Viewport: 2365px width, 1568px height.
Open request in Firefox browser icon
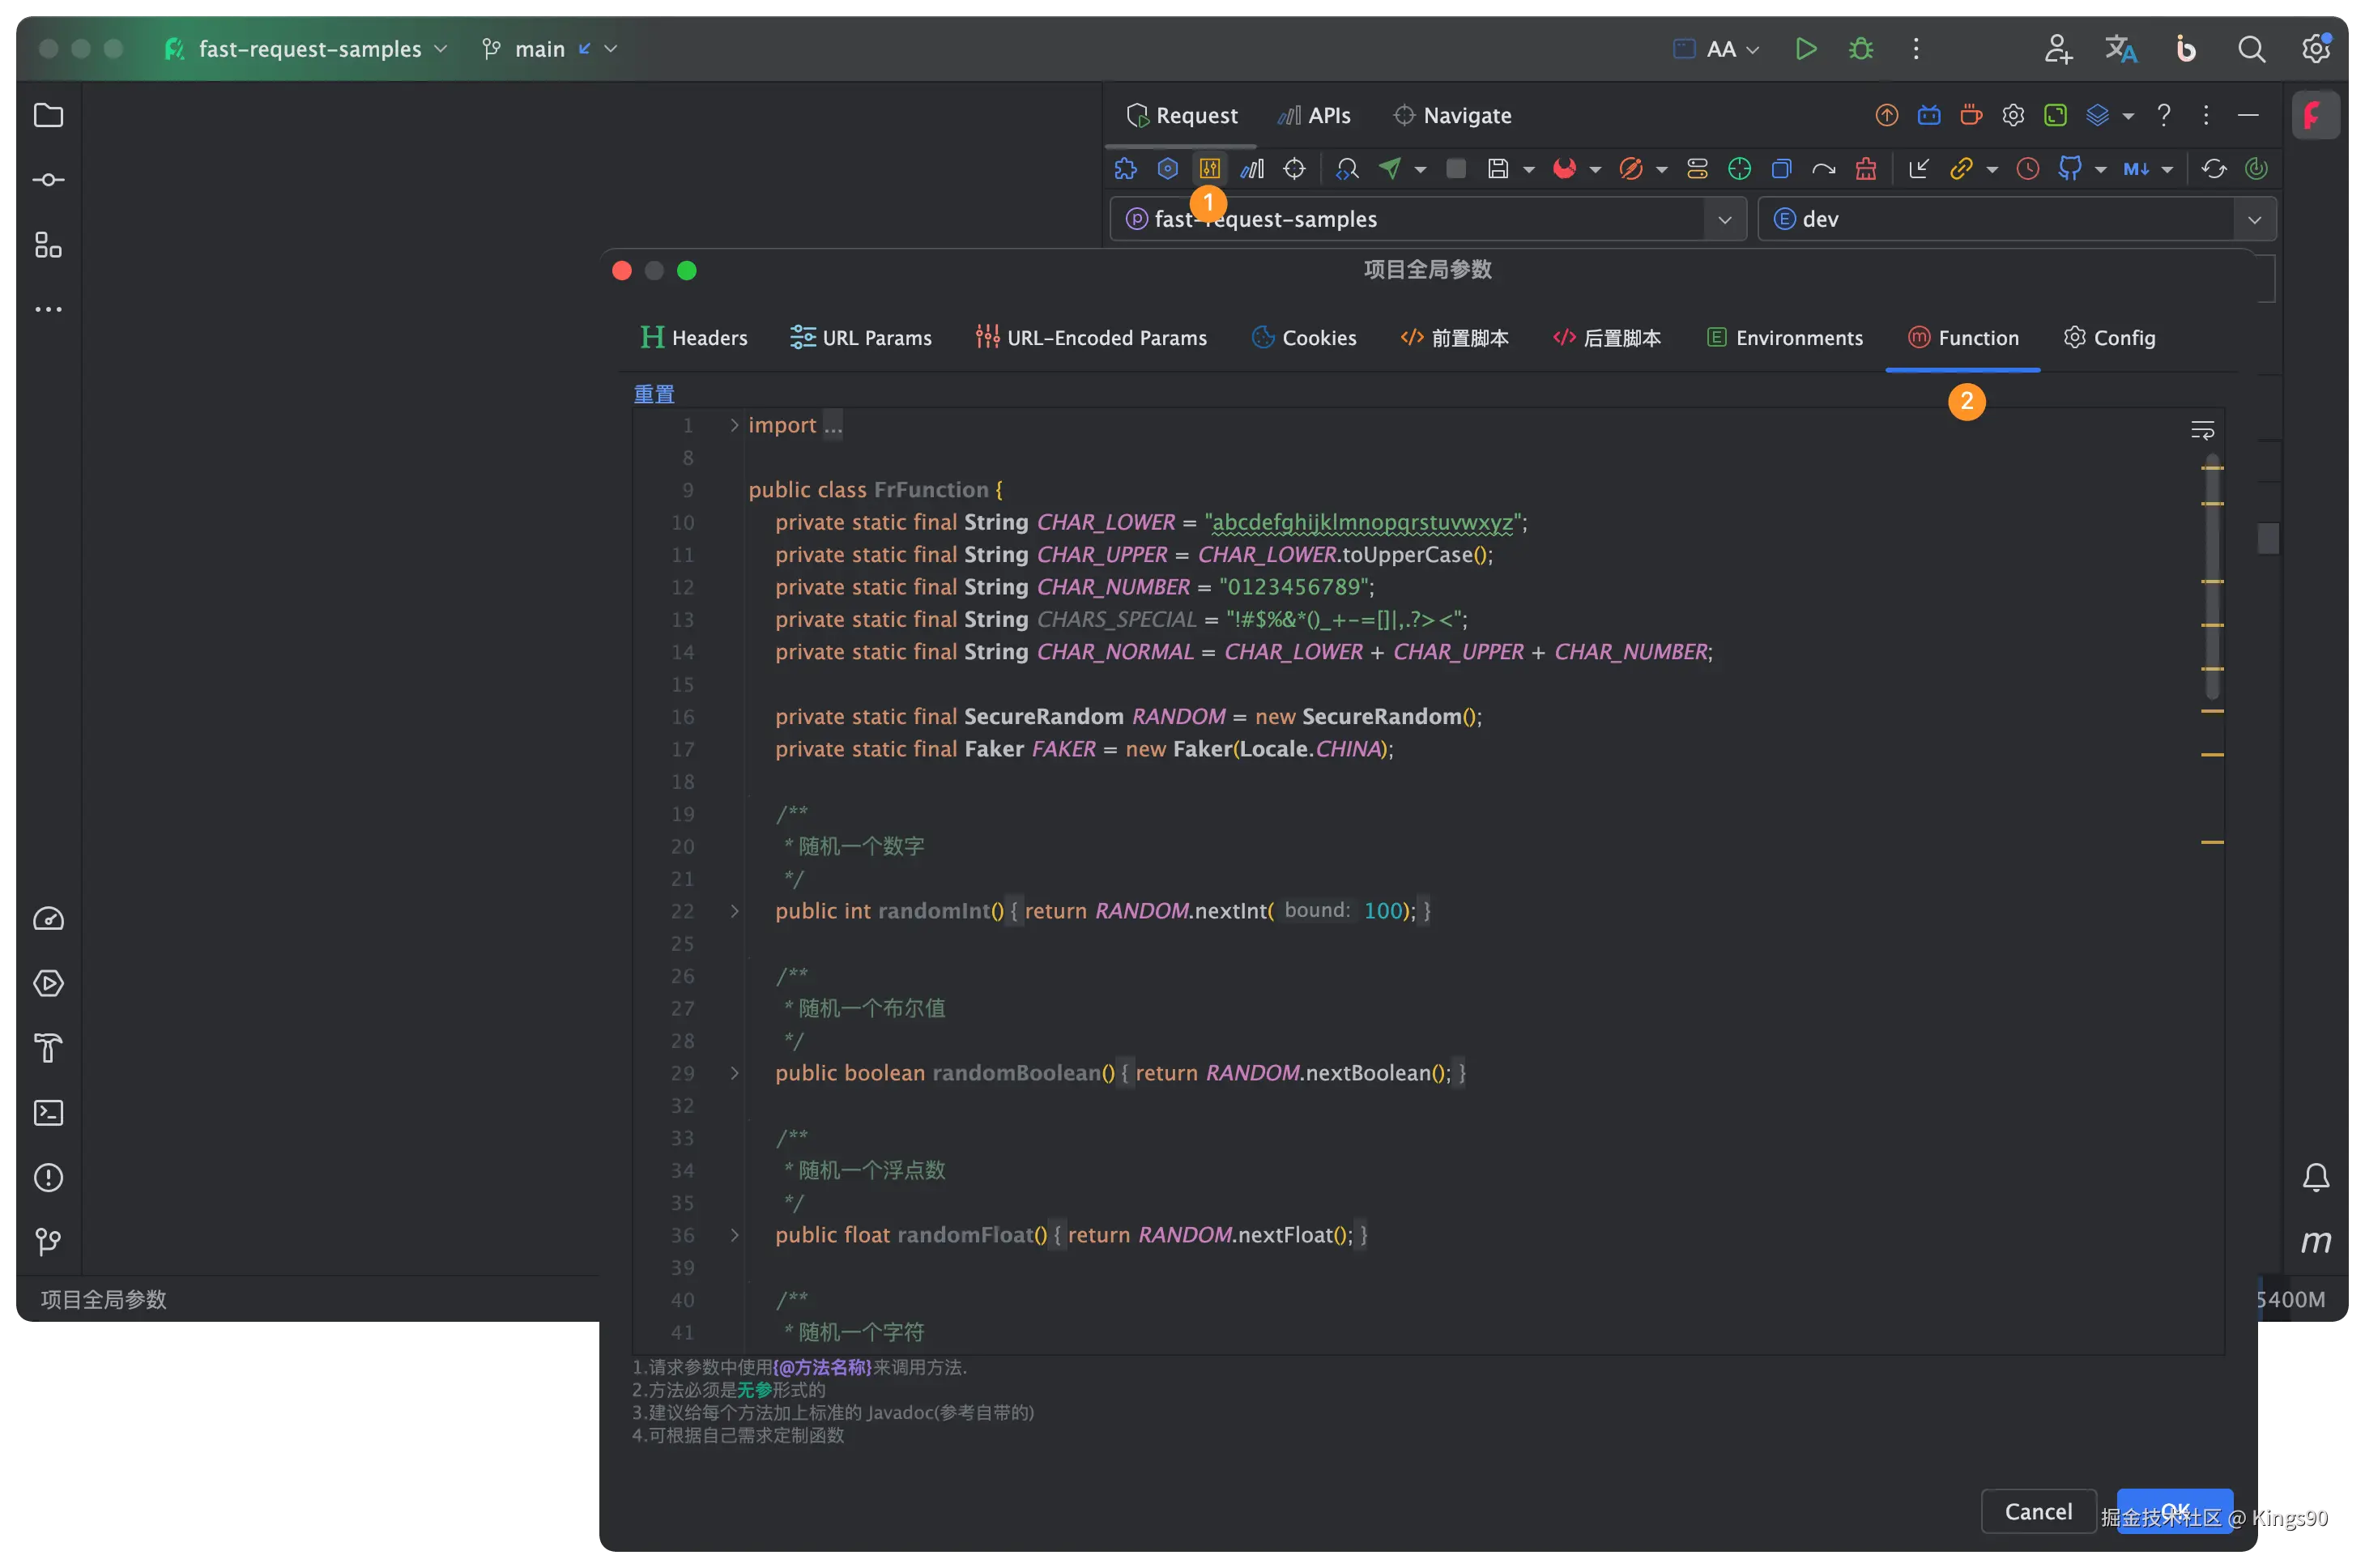1565,168
